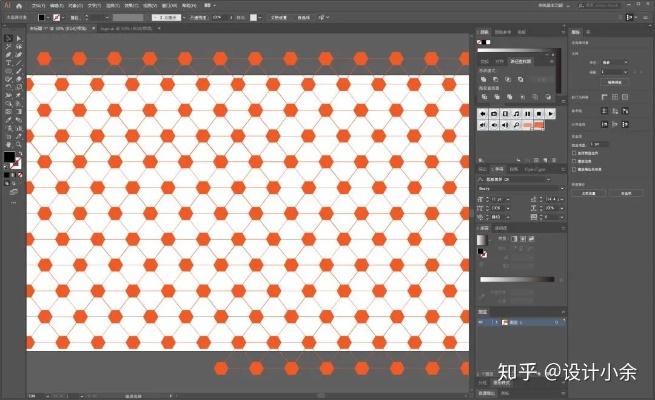Select the Pen tool
This screenshot has height=400, width=655.
8,55
